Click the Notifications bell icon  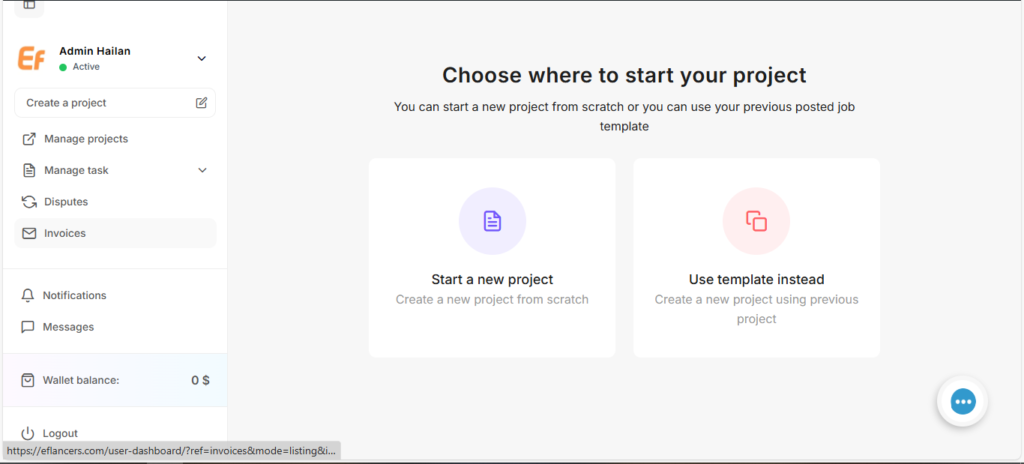[28, 296]
